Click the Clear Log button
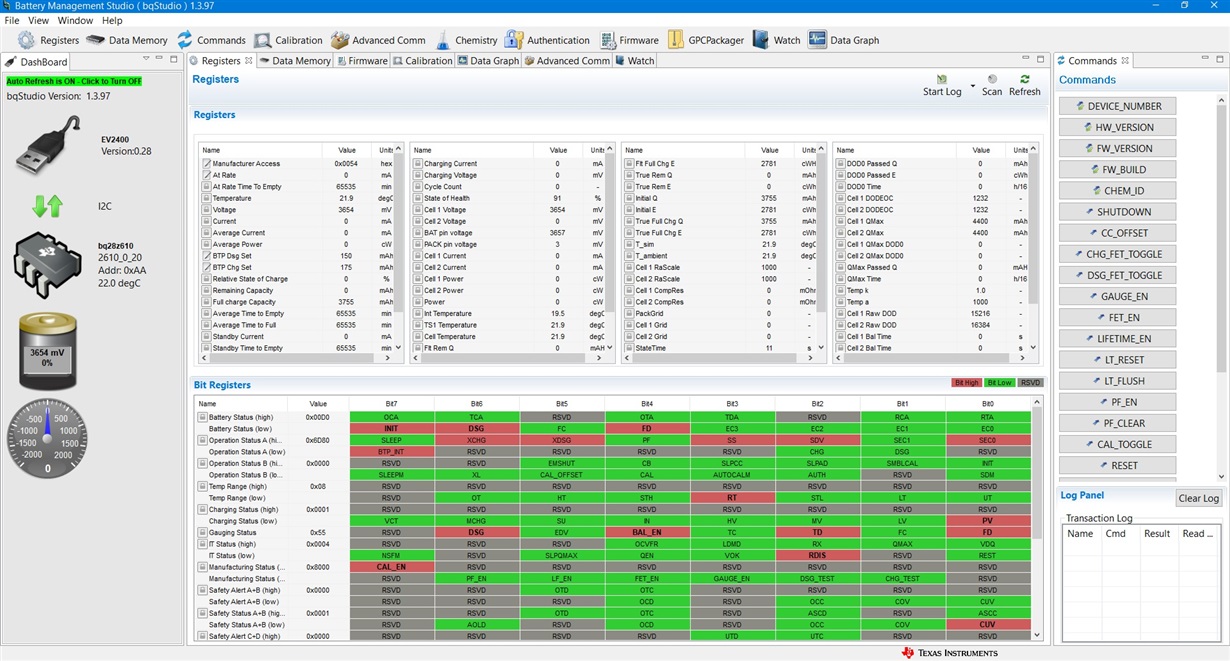This screenshot has height=661, width=1230. click(1198, 498)
